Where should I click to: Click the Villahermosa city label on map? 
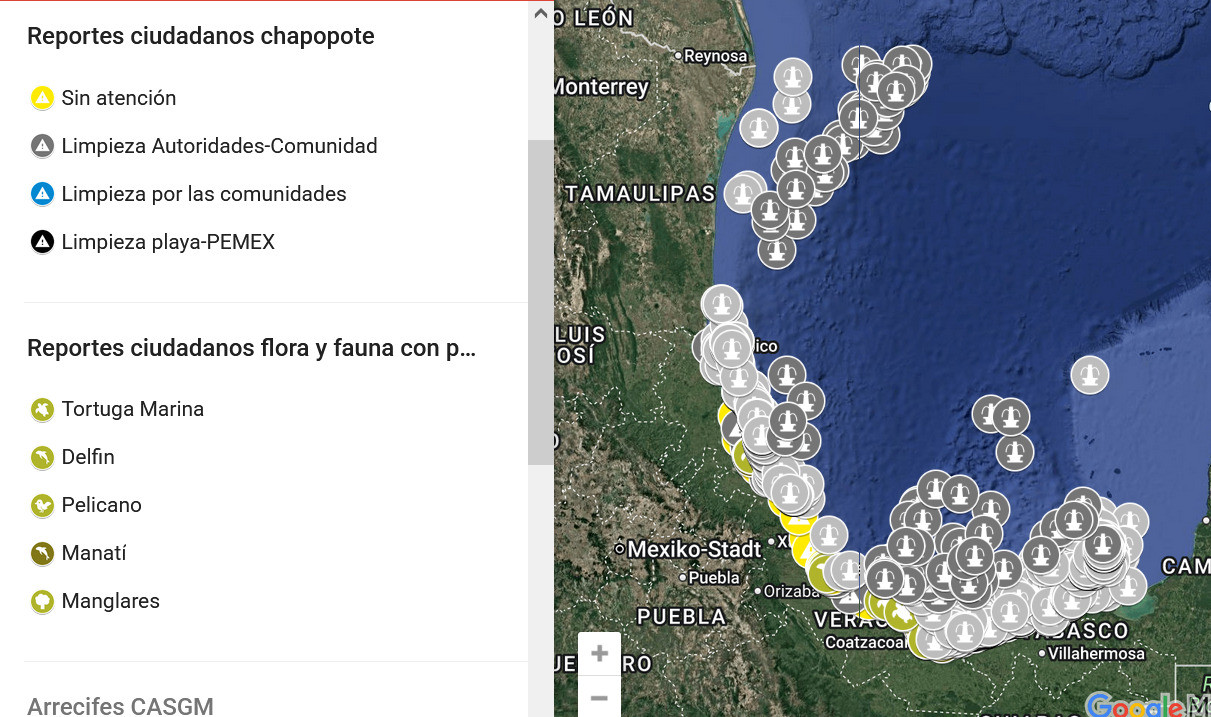click(x=1098, y=653)
